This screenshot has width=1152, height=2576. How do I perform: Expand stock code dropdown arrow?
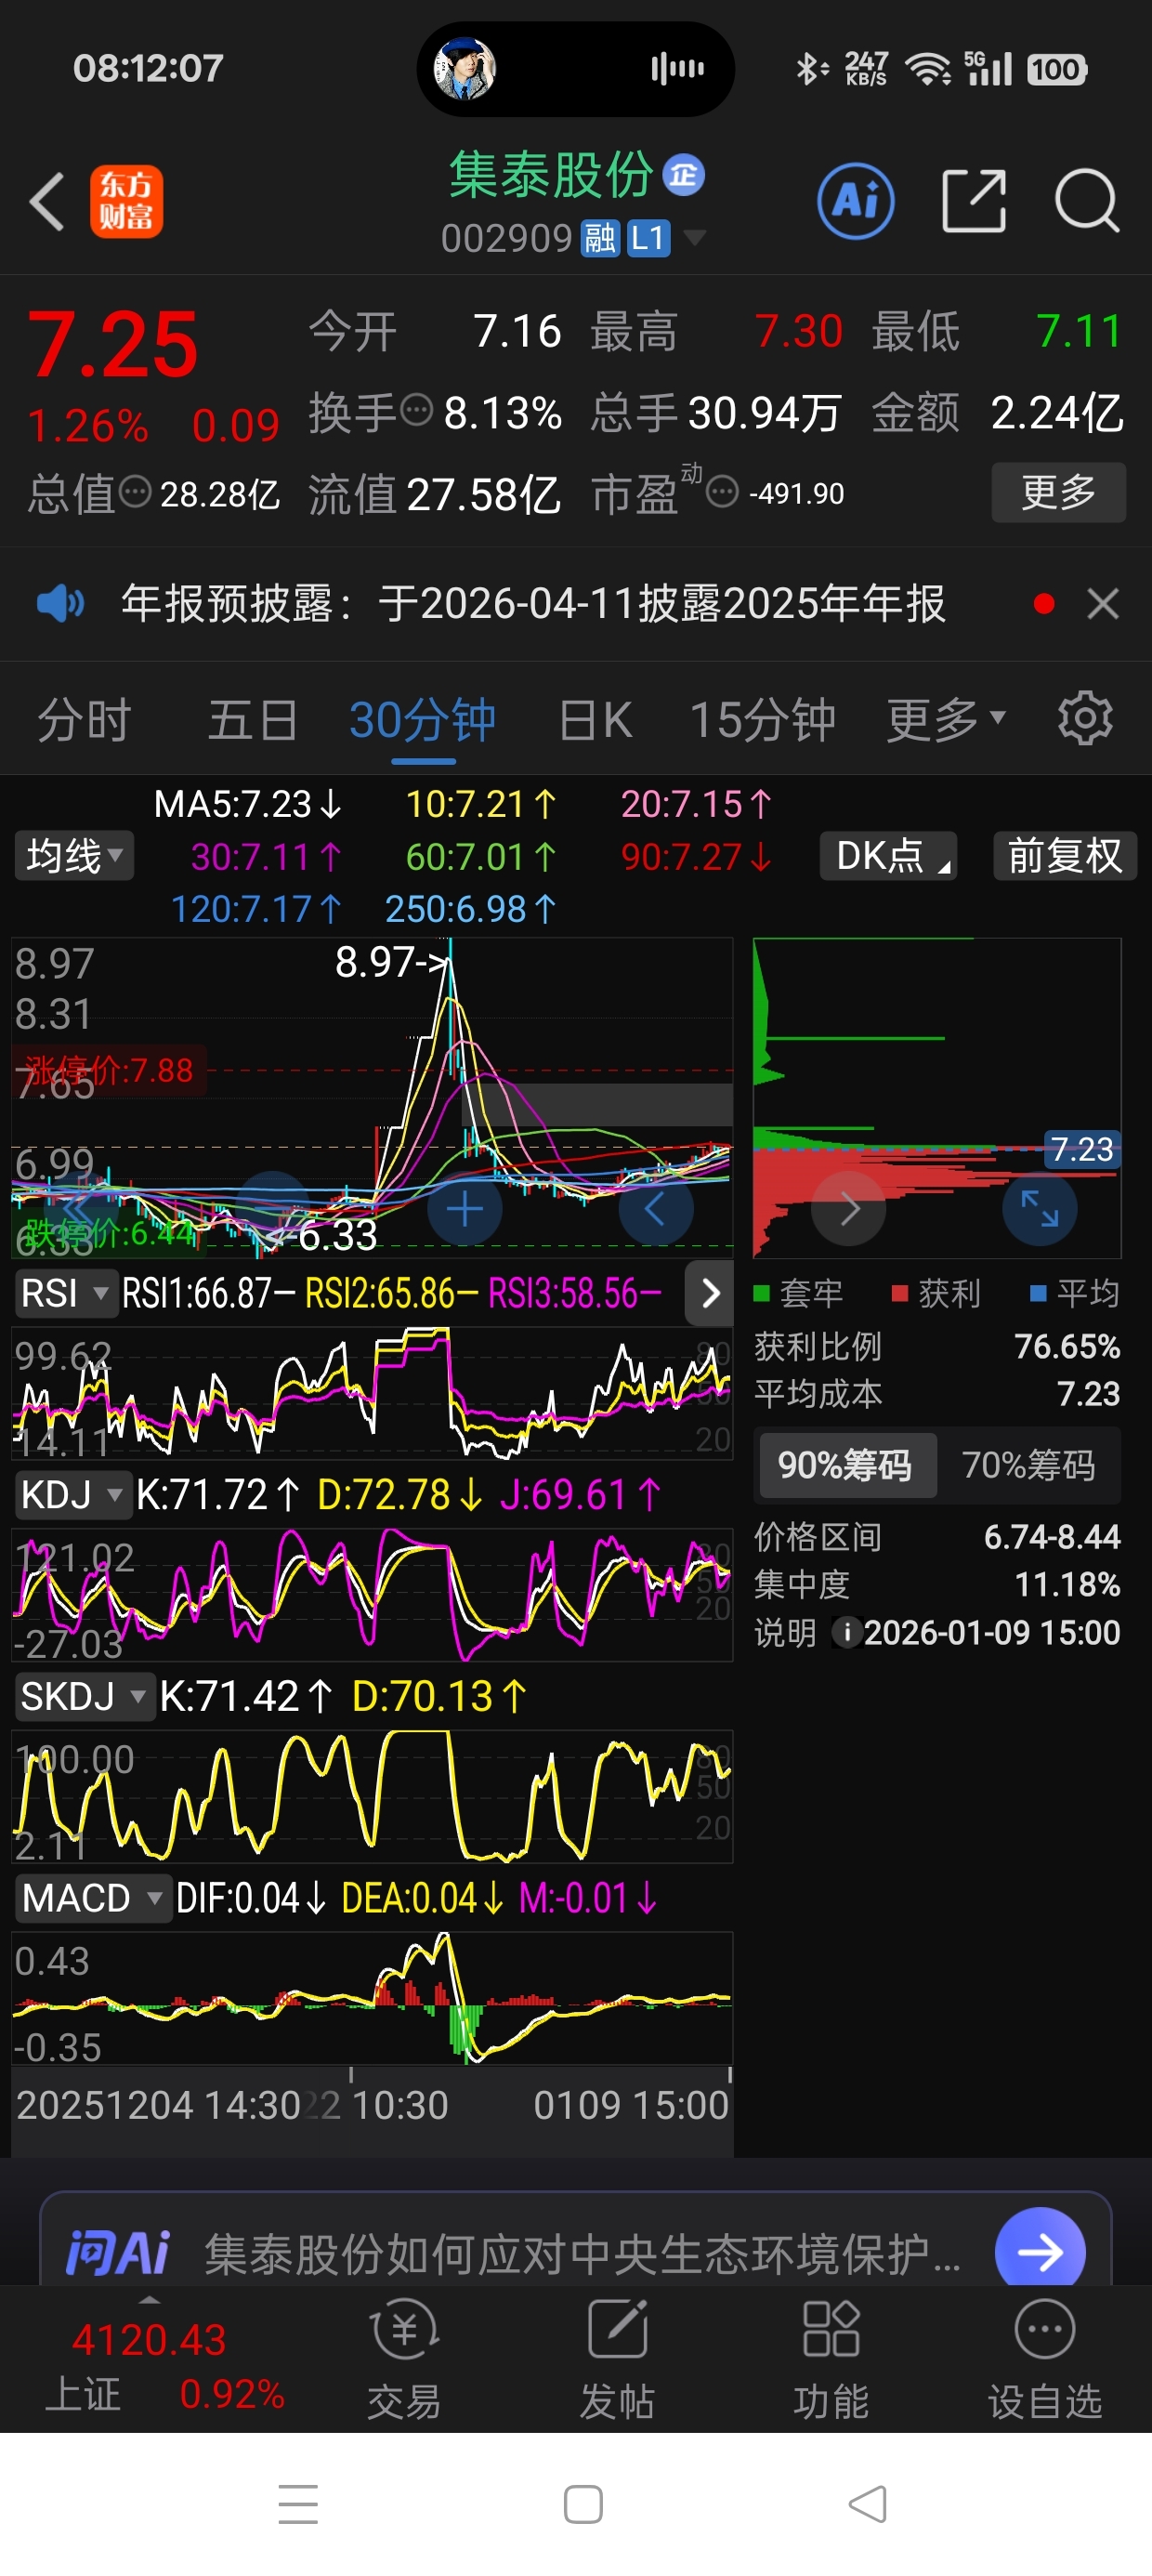pyautogui.click(x=694, y=238)
